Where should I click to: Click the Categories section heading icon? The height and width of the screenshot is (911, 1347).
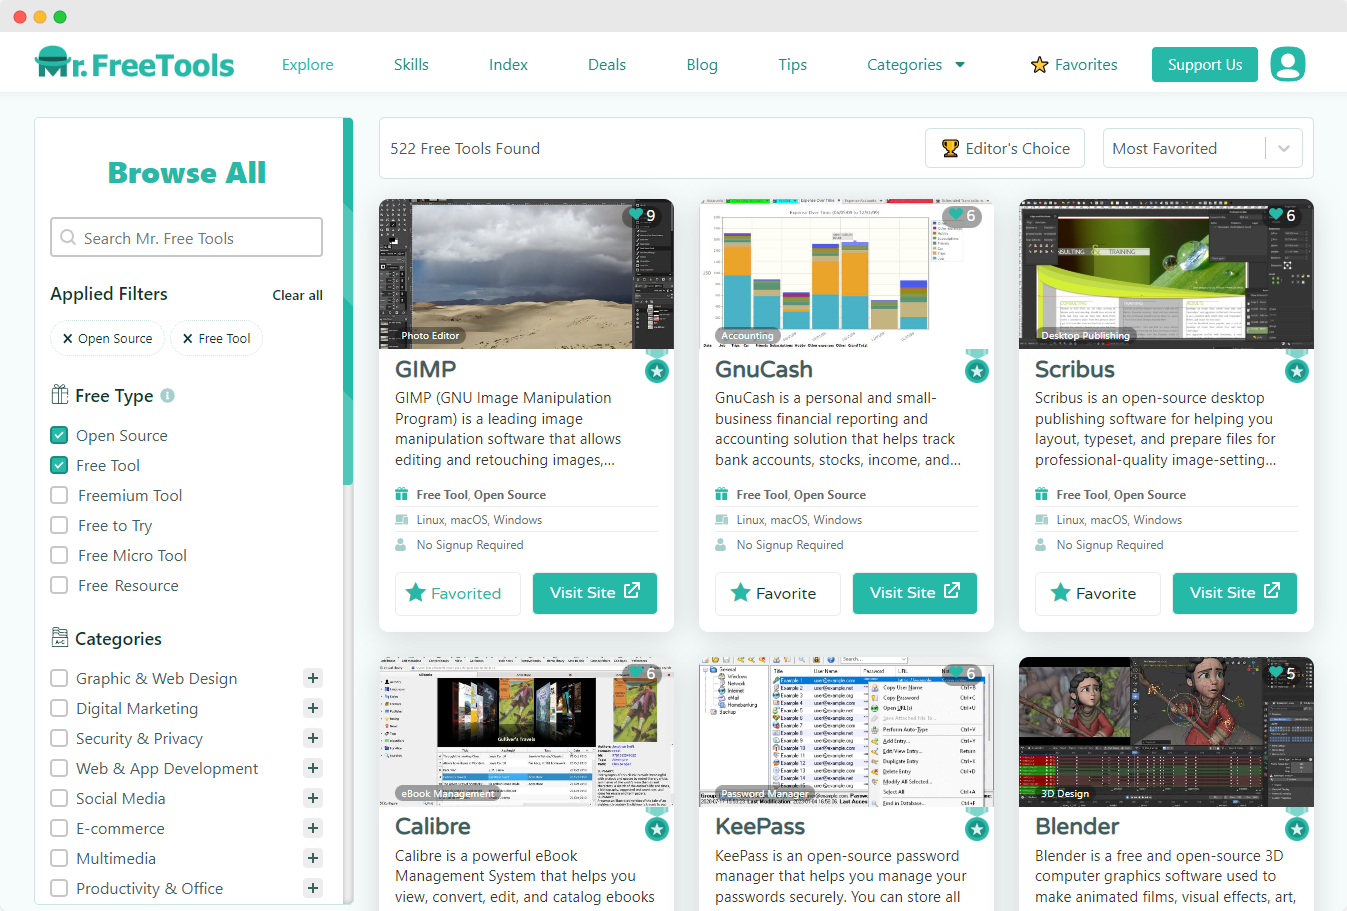pos(59,637)
